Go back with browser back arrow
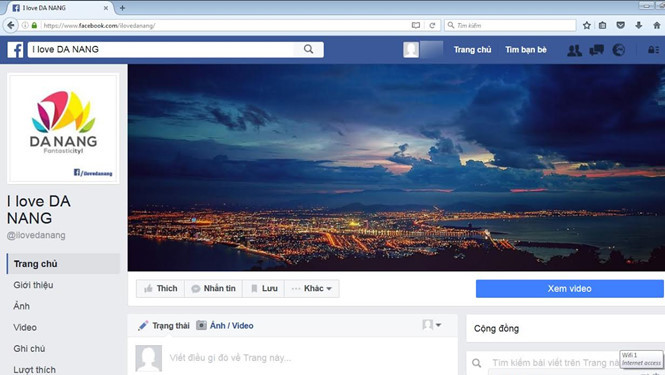 point(11,25)
